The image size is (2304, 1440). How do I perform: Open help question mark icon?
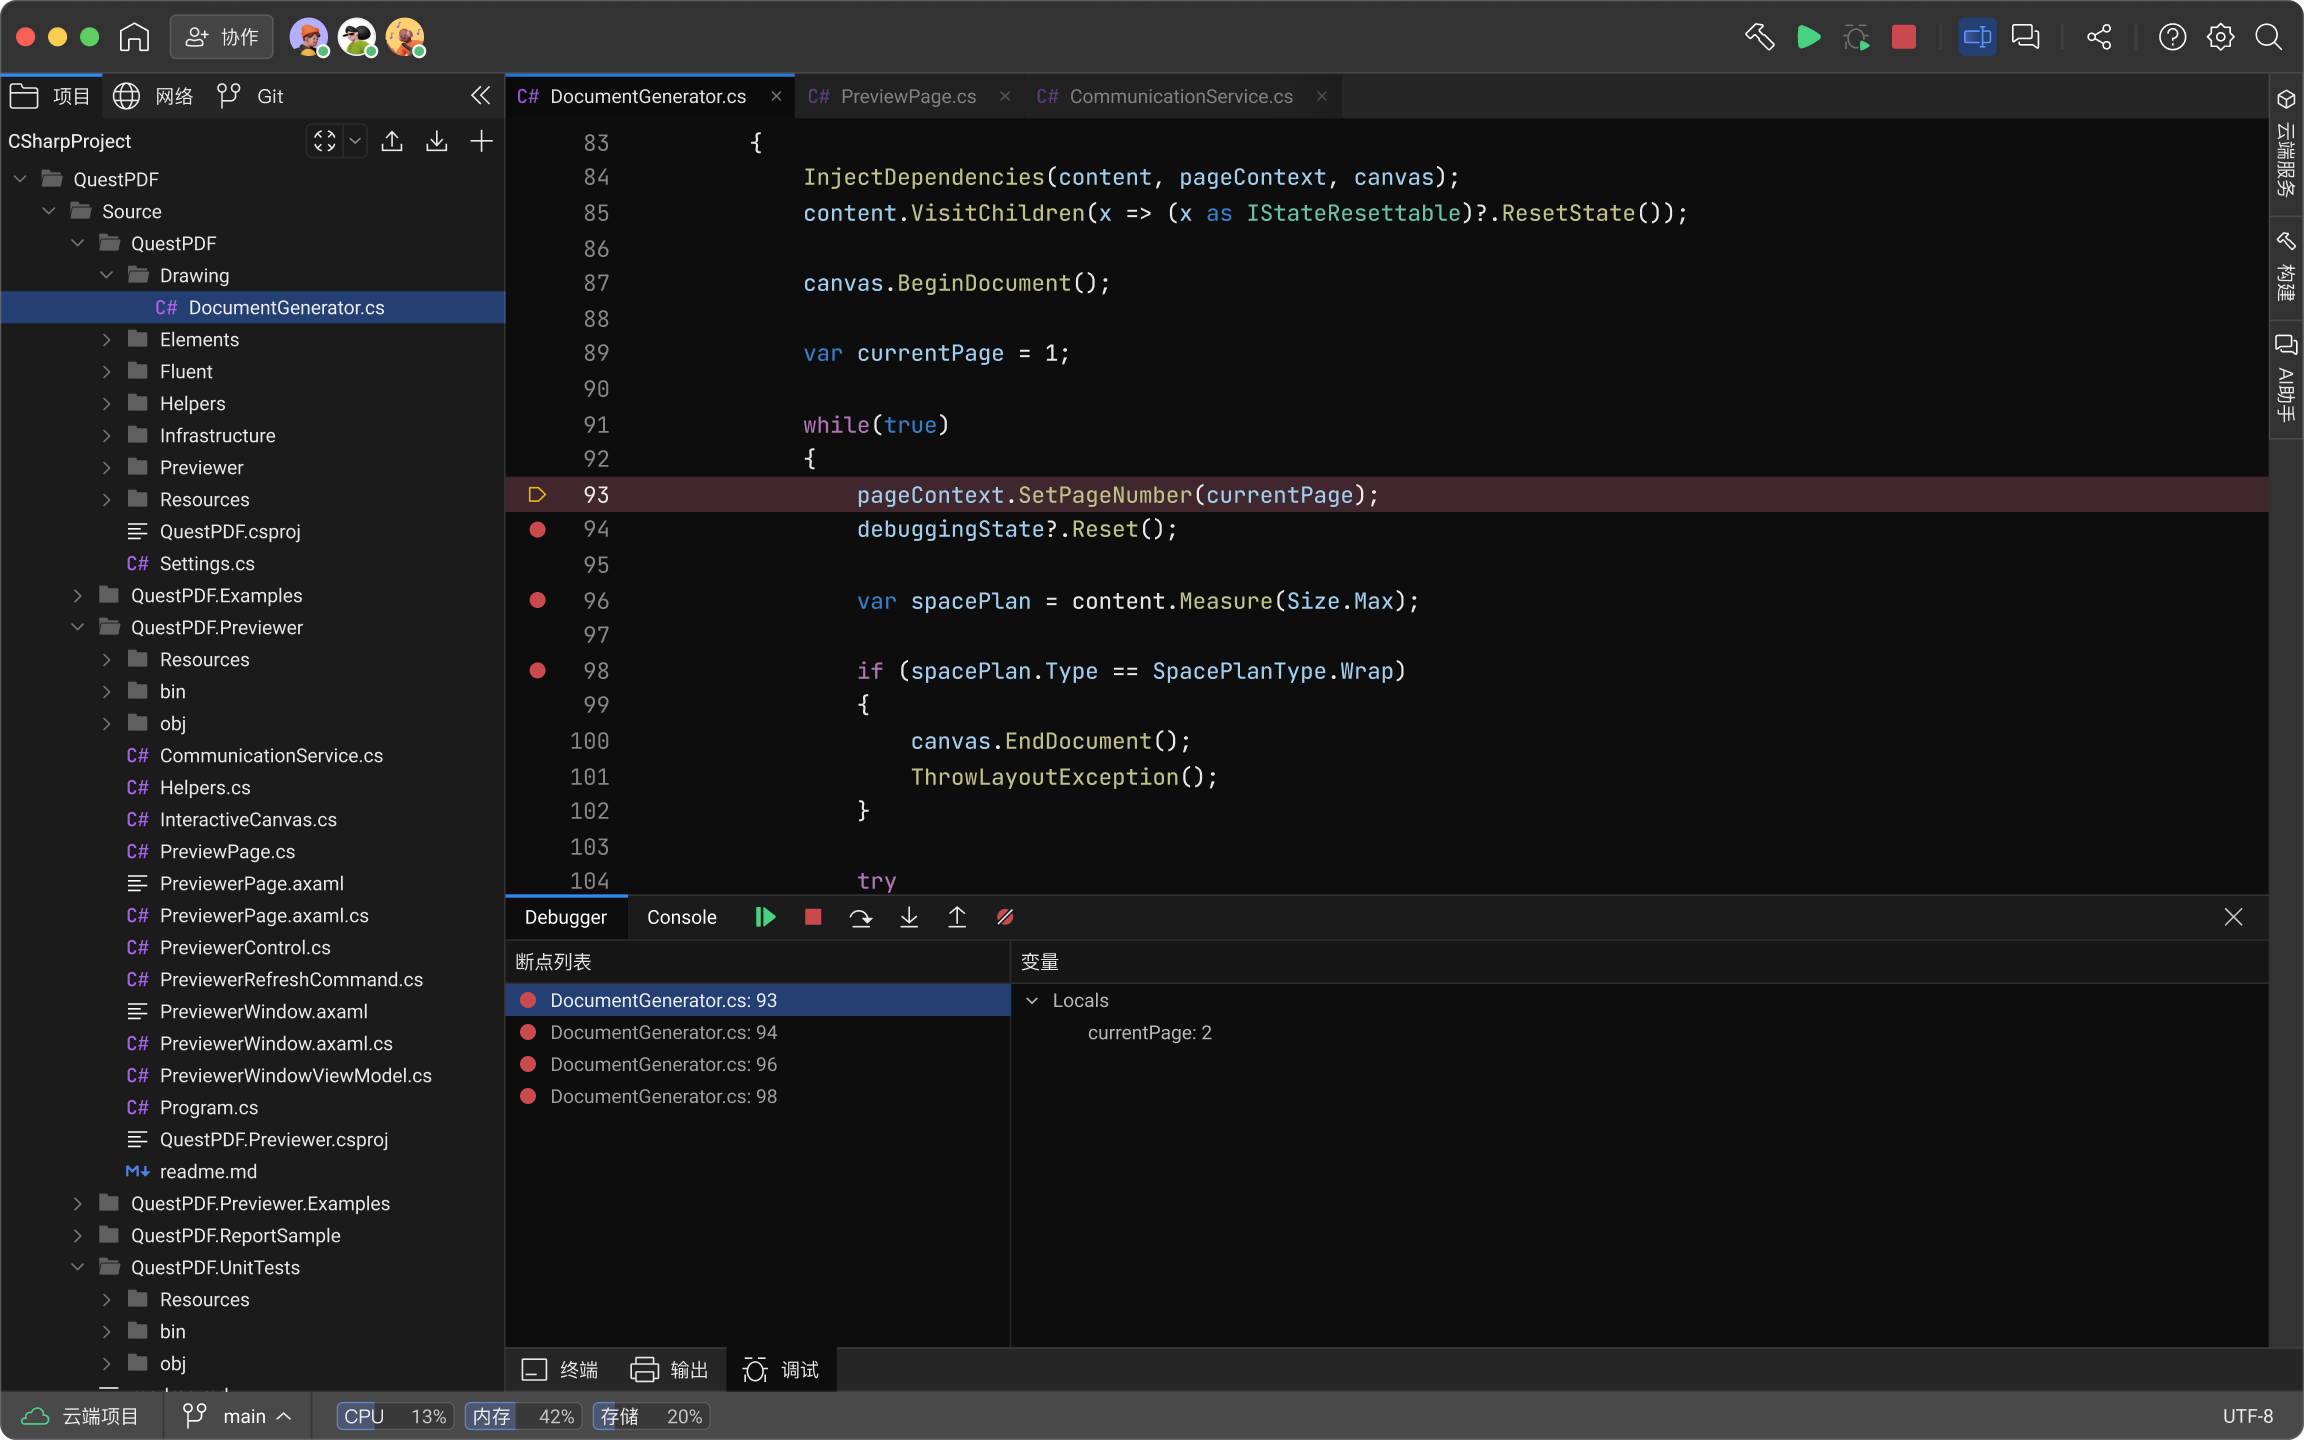click(2172, 37)
